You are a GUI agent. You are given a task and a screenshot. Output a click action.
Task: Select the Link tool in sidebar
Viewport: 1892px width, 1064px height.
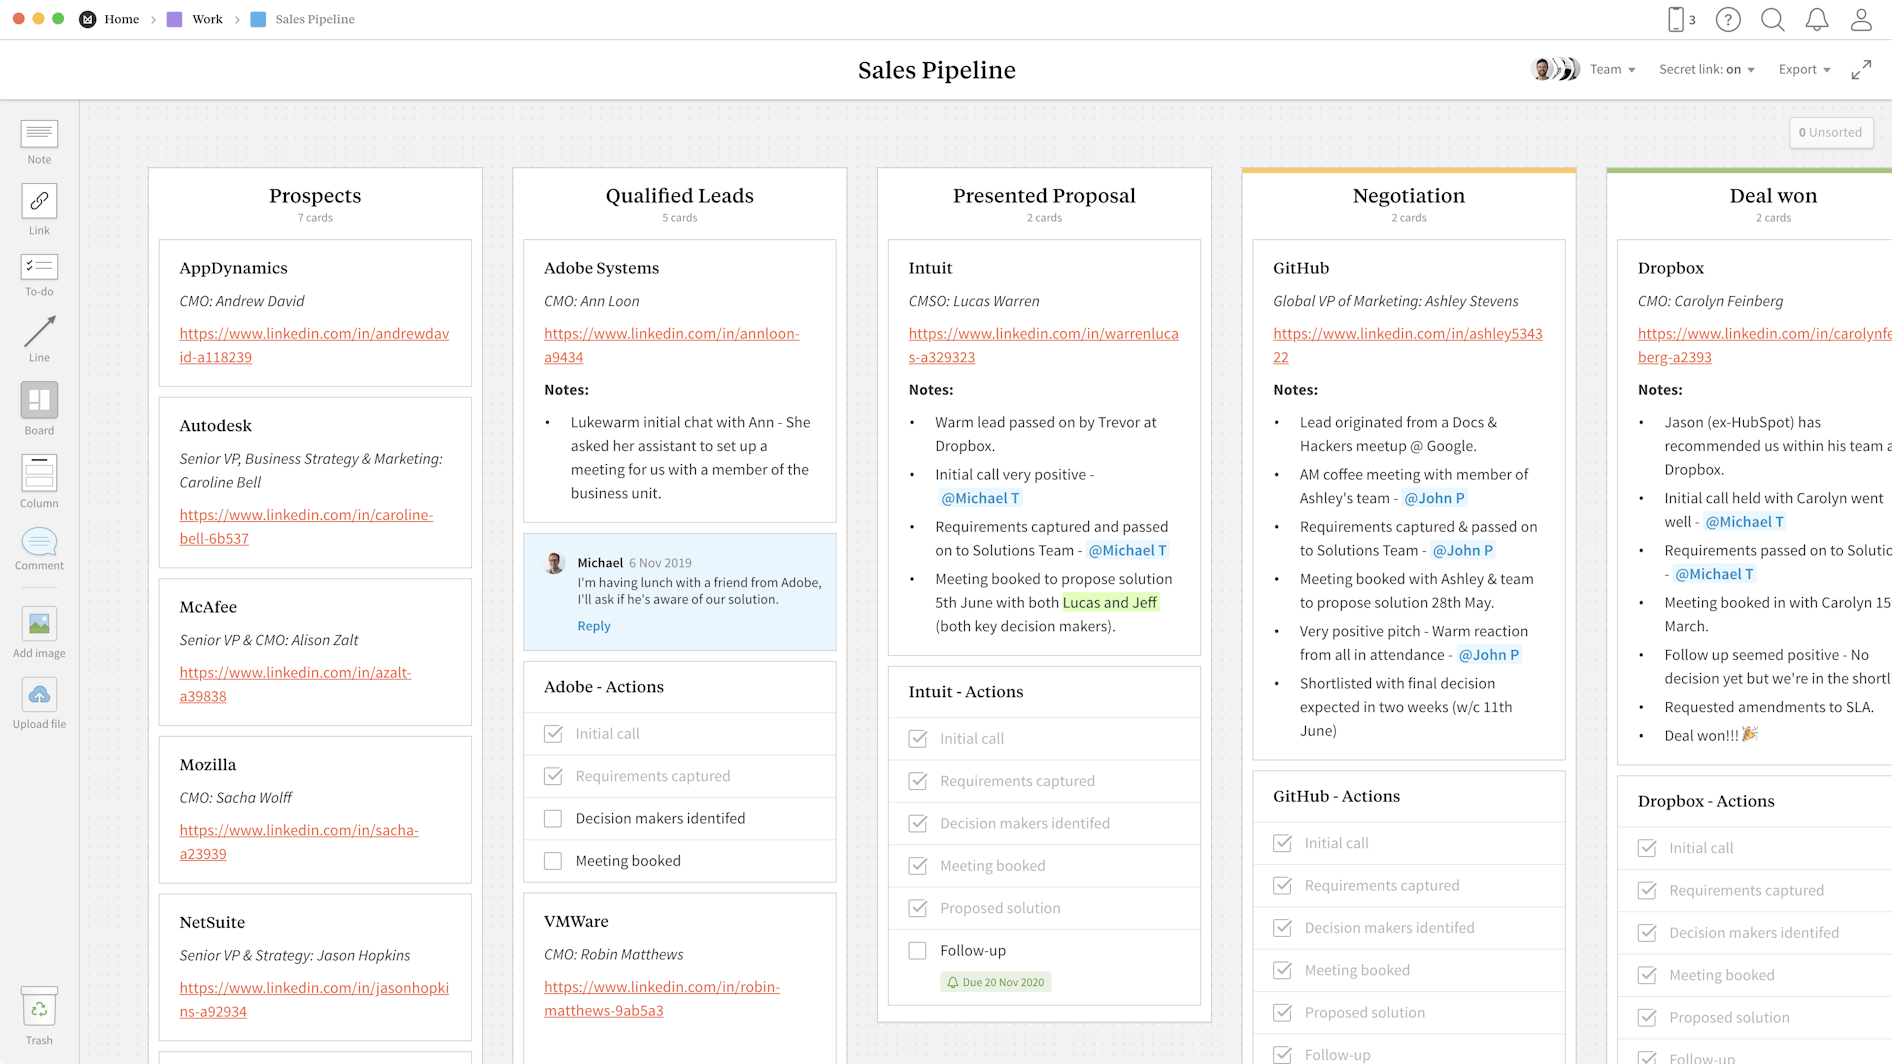tap(39, 210)
